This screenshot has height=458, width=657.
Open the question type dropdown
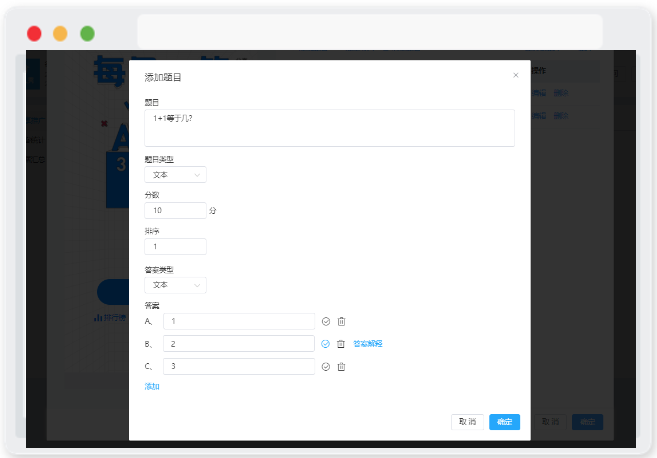click(175, 175)
